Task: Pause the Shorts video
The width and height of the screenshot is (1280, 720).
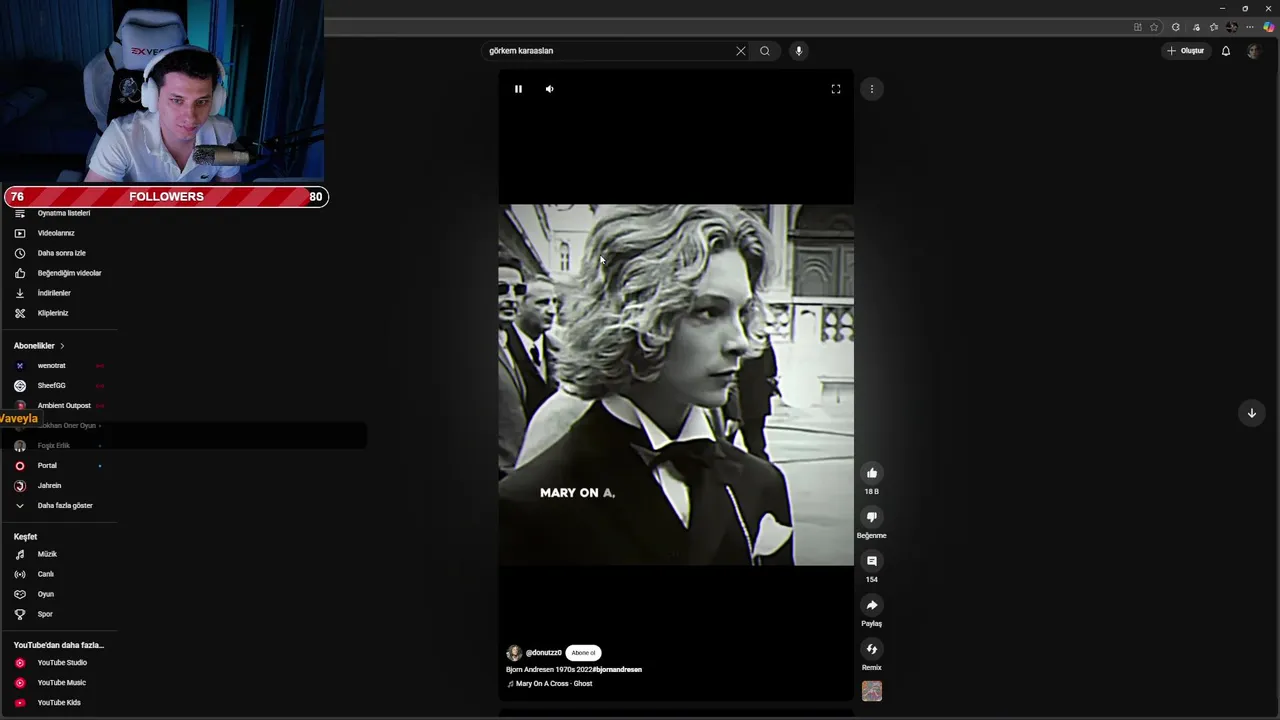Action: [x=518, y=89]
